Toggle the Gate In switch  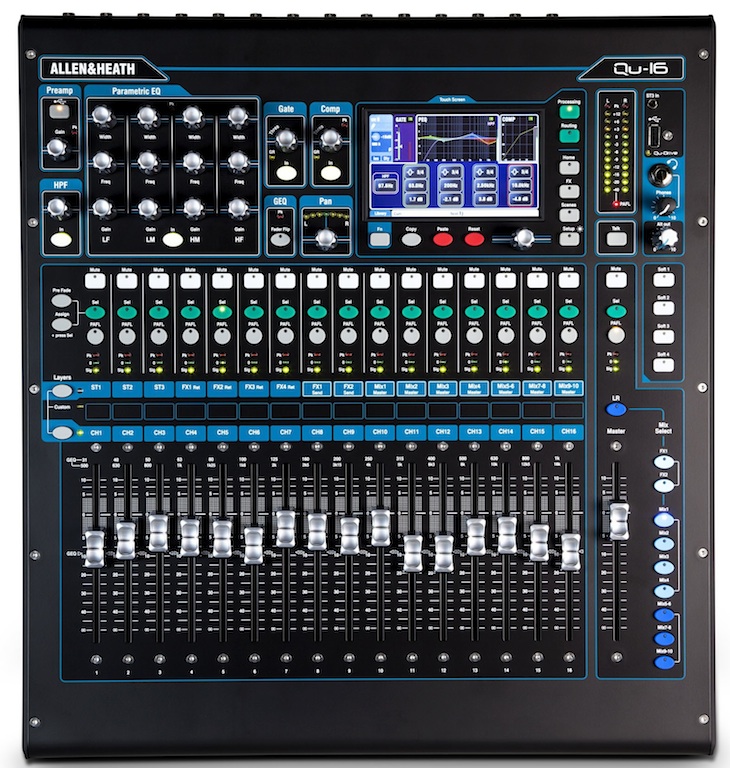[286, 173]
